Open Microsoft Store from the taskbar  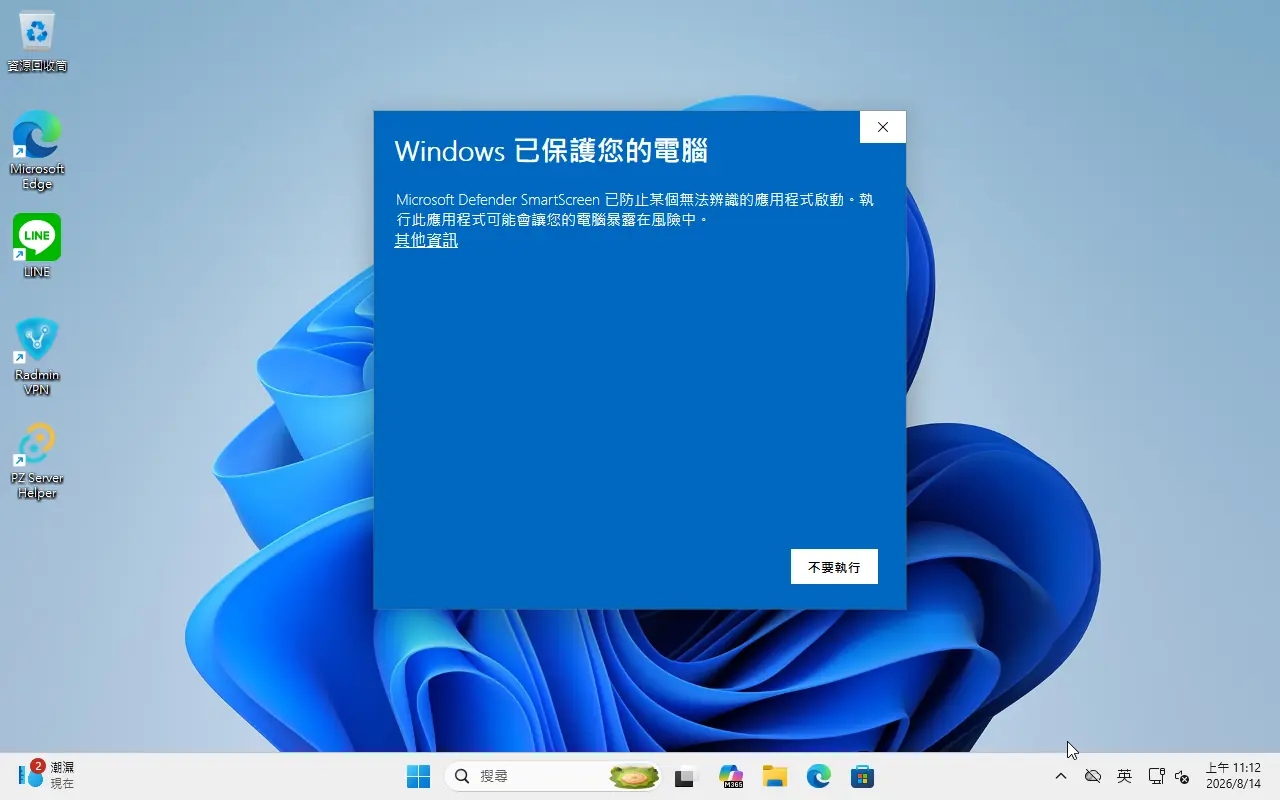pos(863,776)
